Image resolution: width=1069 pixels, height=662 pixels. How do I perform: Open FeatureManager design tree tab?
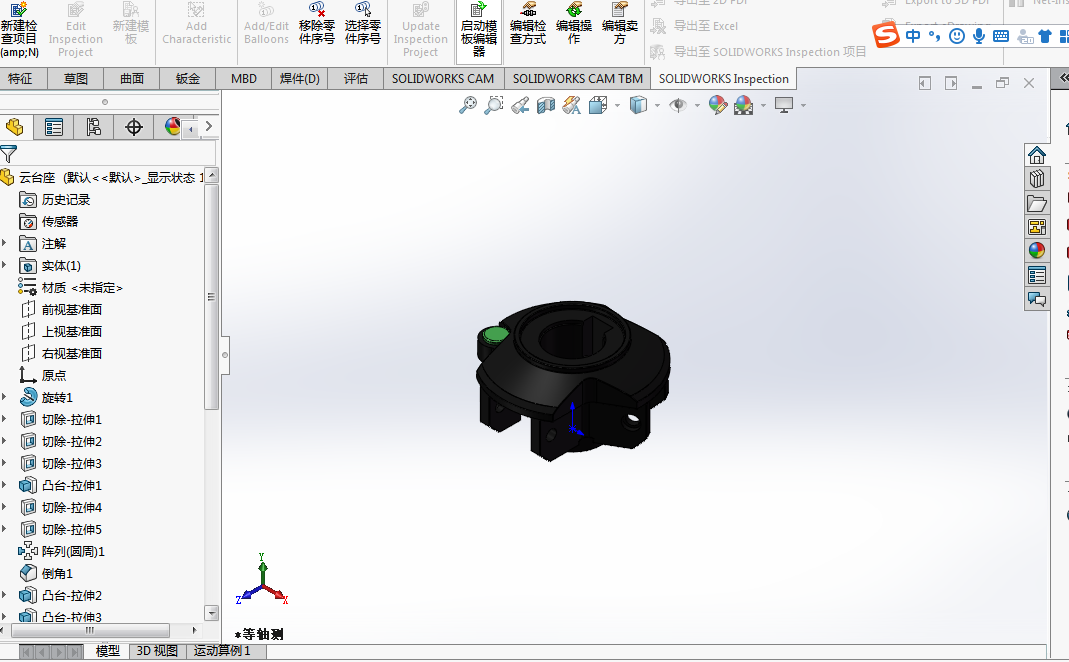pyautogui.click(x=14, y=127)
